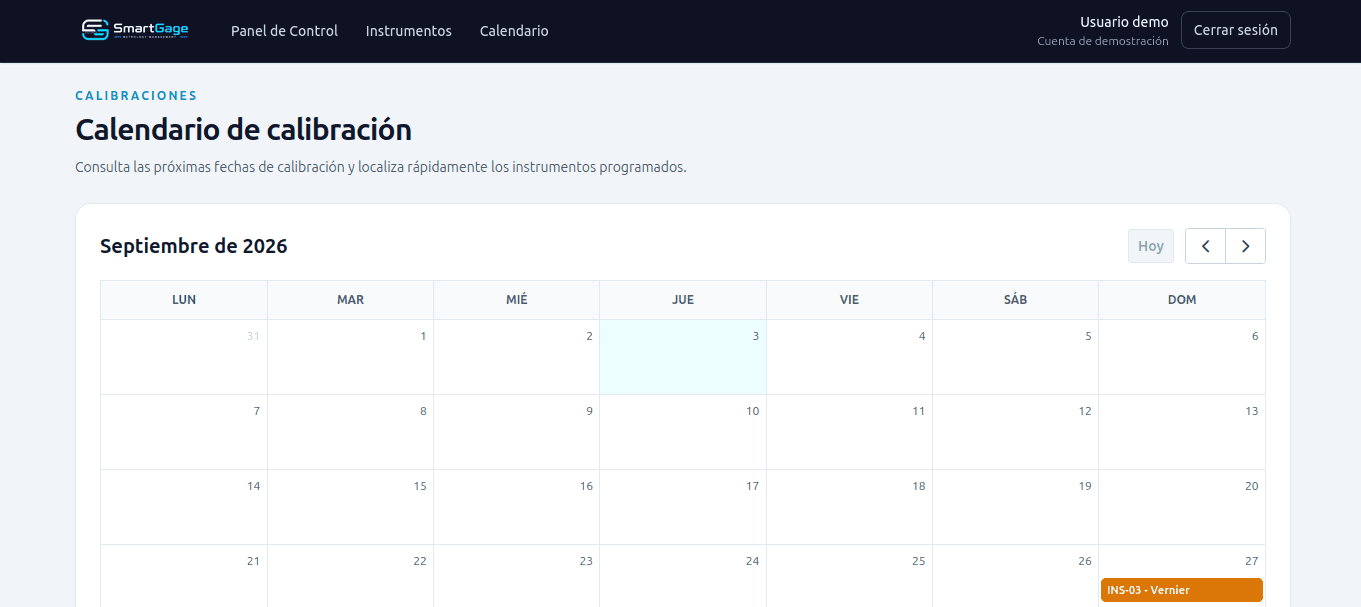The width and height of the screenshot is (1361, 607).
Task: Click day number 25
Action: point(919,561)
